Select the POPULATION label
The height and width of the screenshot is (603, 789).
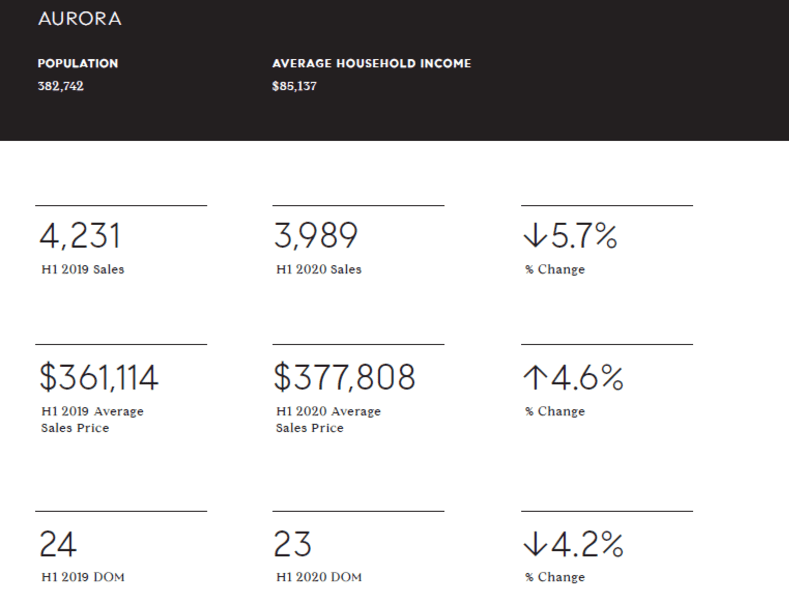[x=77, y=63]
